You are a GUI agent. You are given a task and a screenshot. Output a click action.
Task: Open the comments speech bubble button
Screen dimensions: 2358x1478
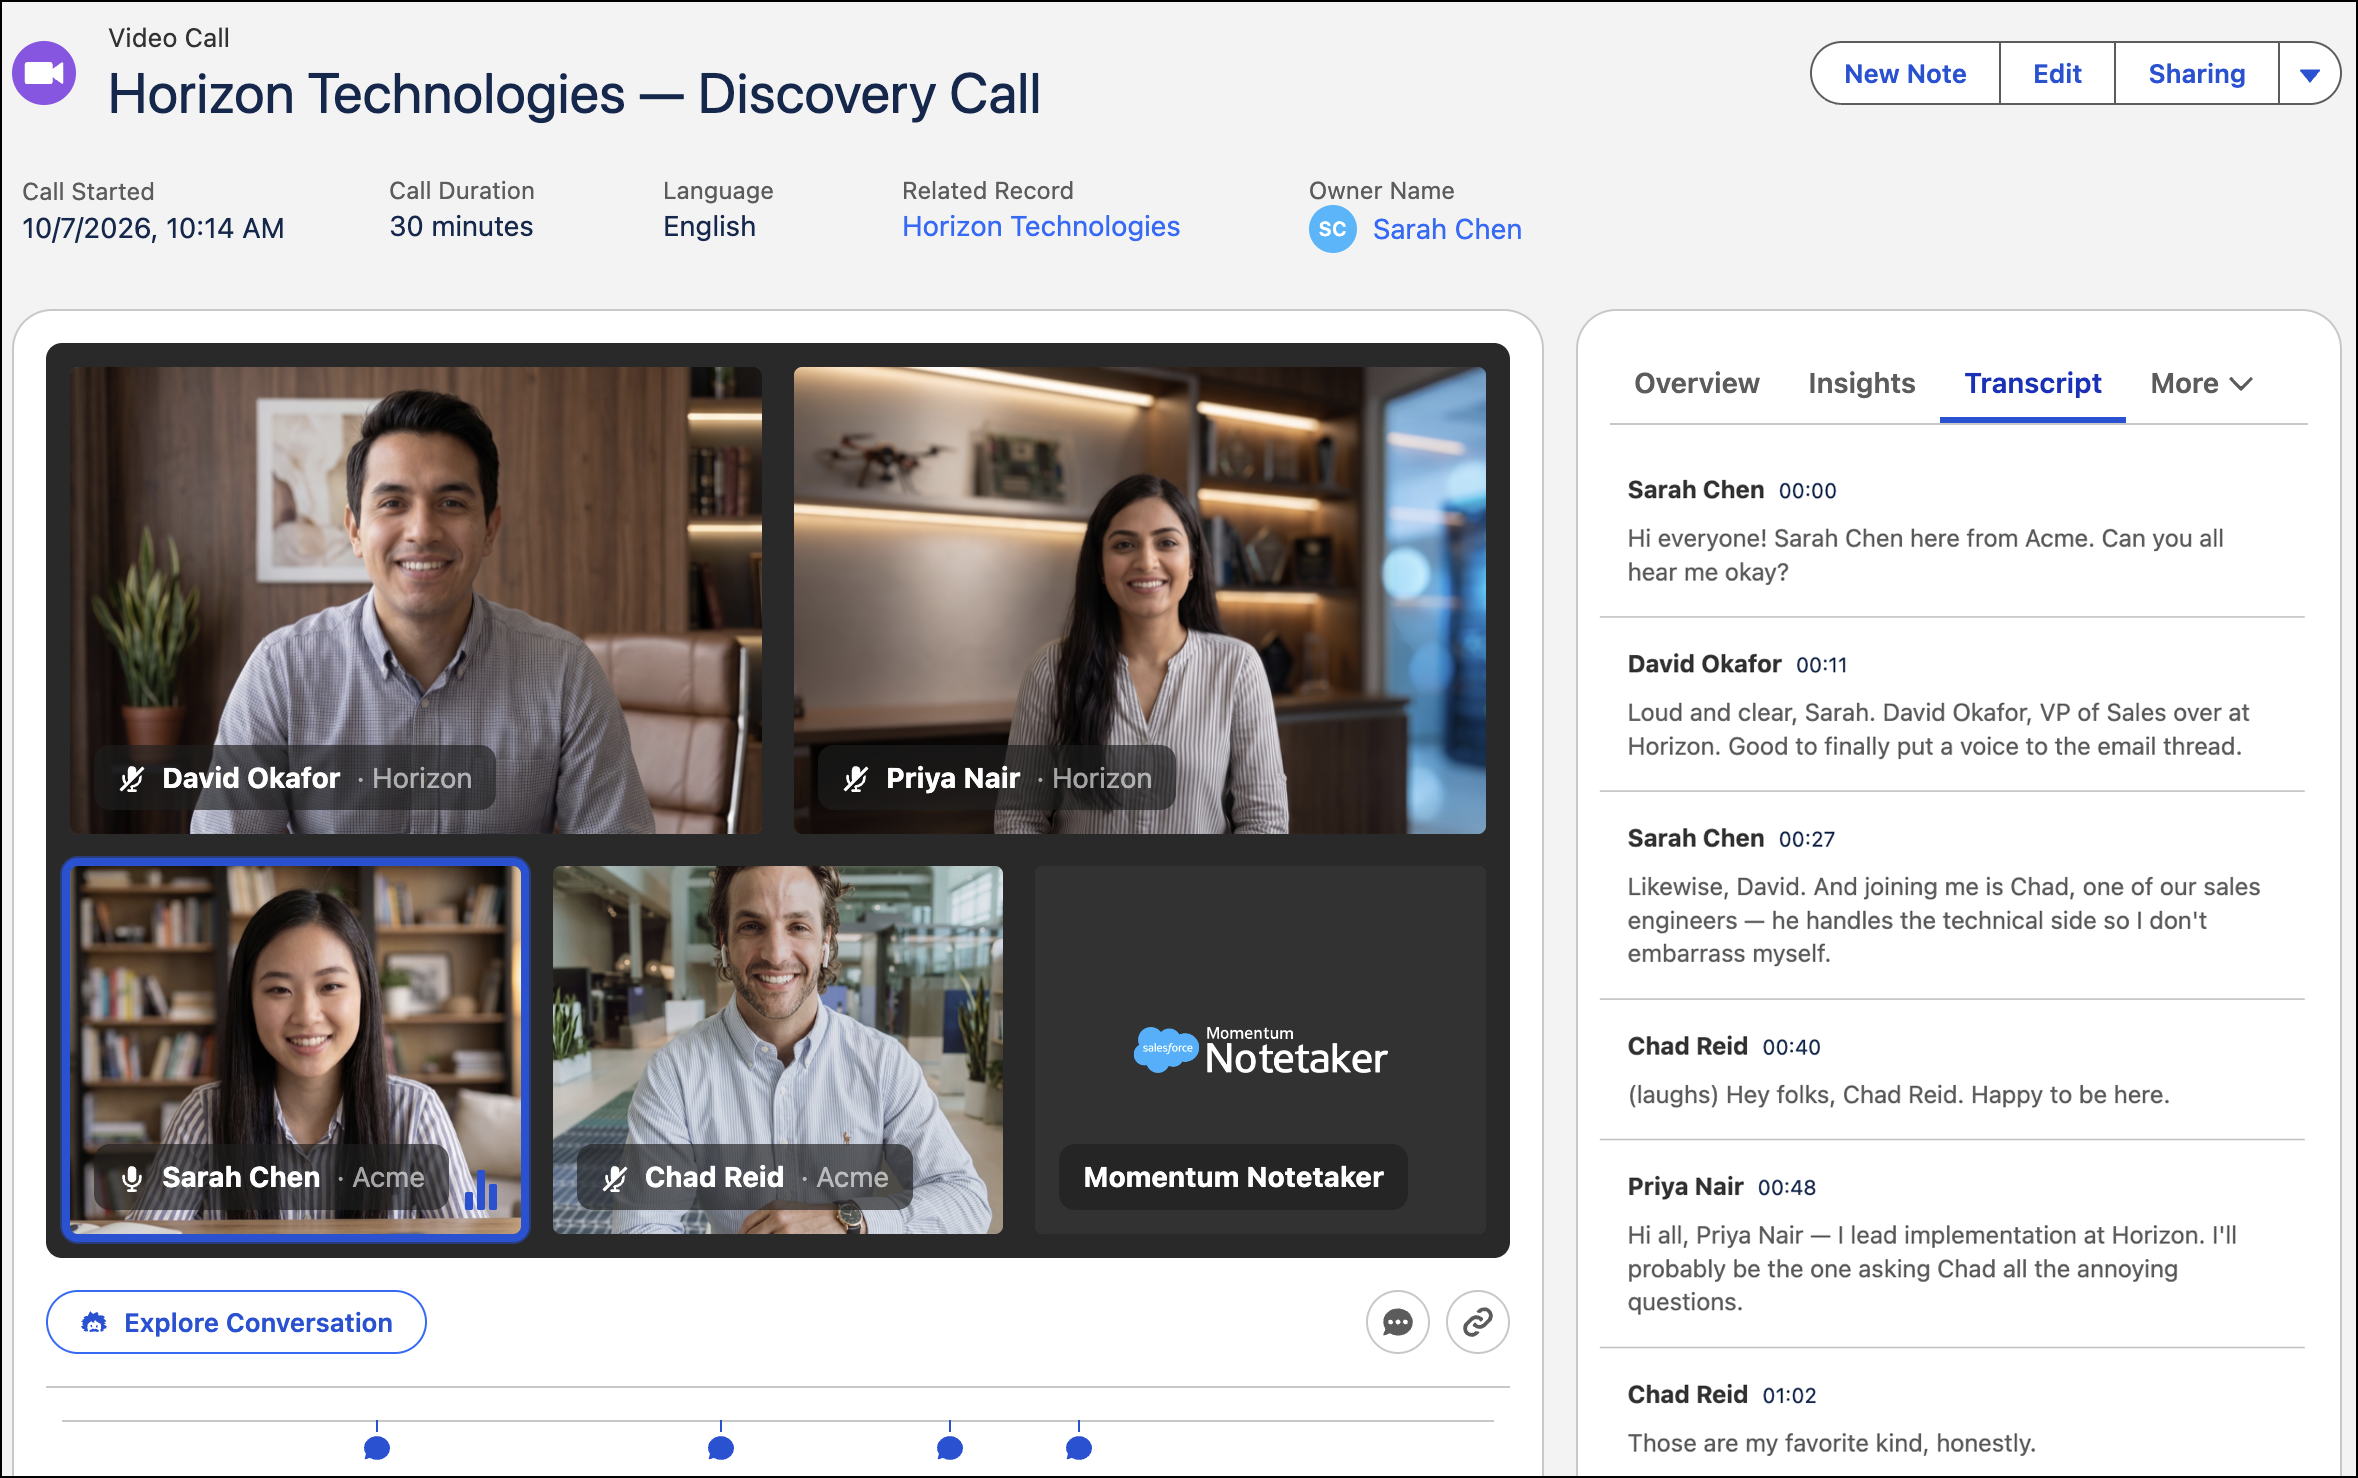pyautogui.click(x=1397, y=1322)
